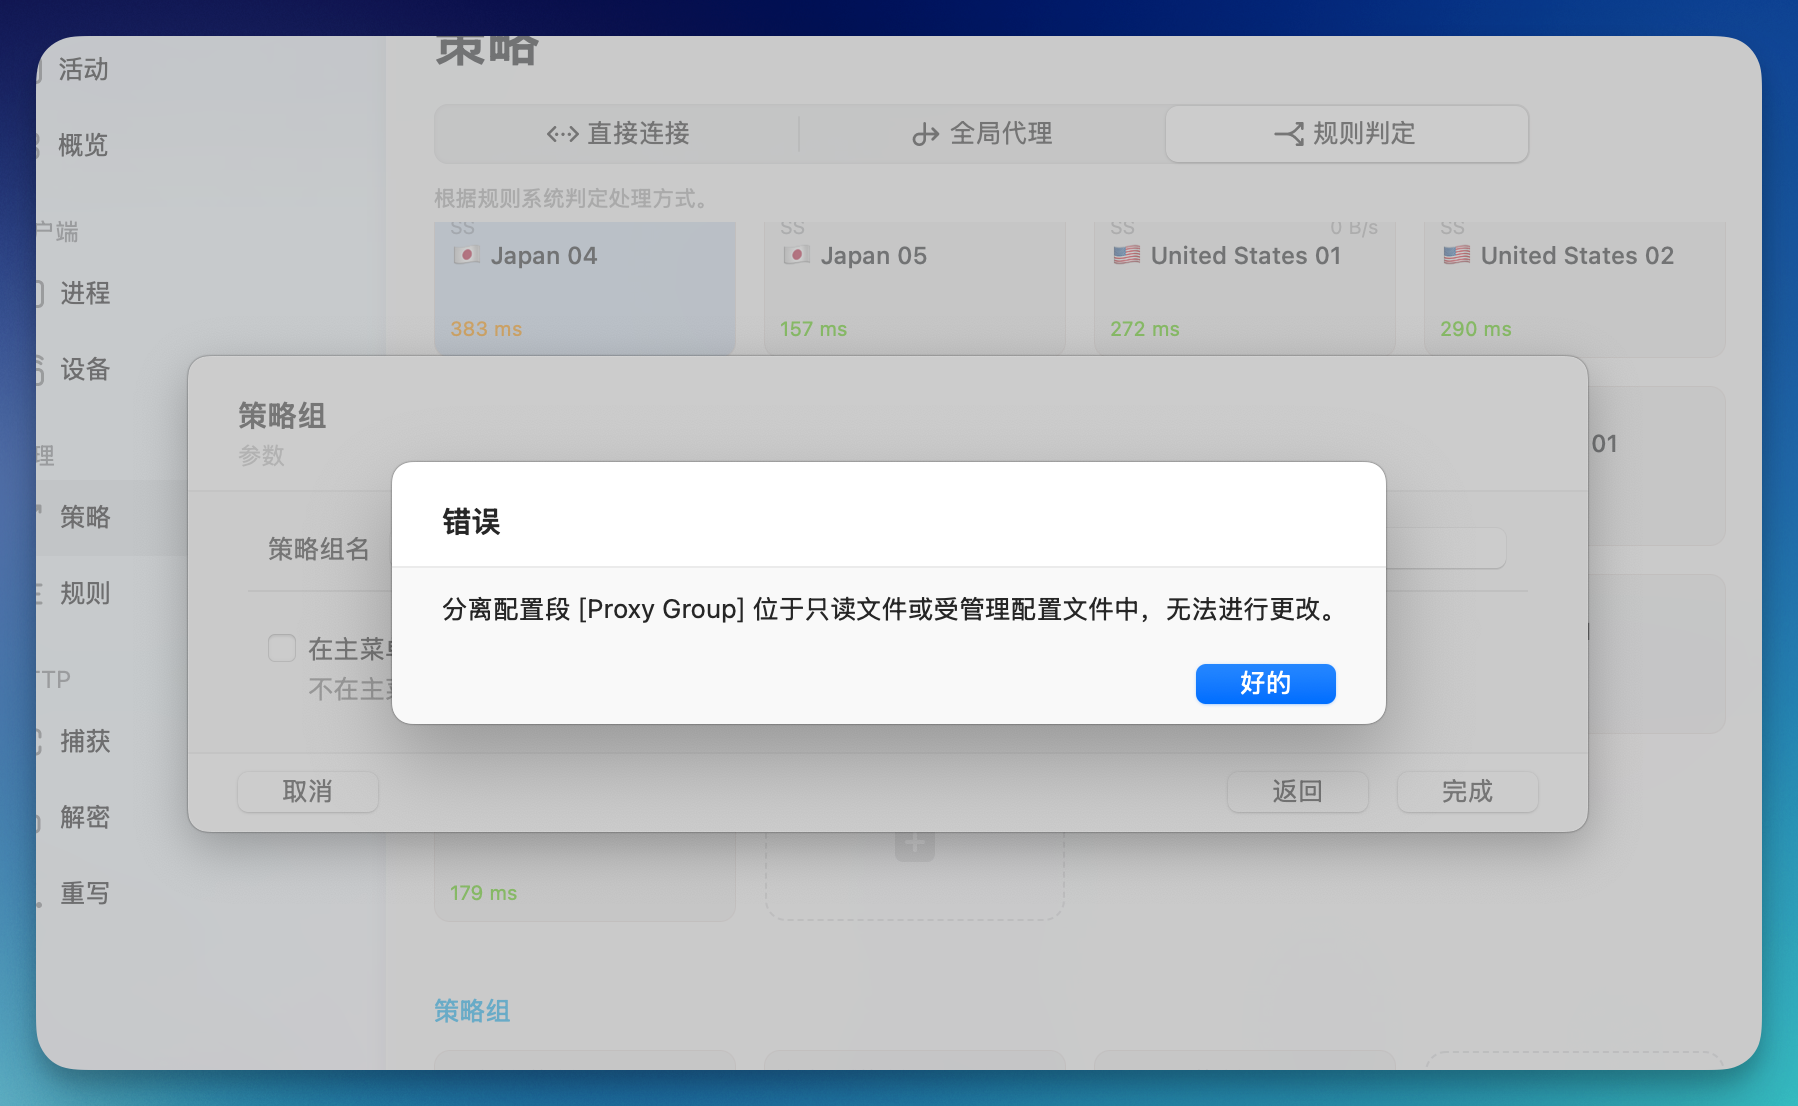1798x1106 pixels.
Task: Switch to 全局代理 mode
Action: point(981,133)
